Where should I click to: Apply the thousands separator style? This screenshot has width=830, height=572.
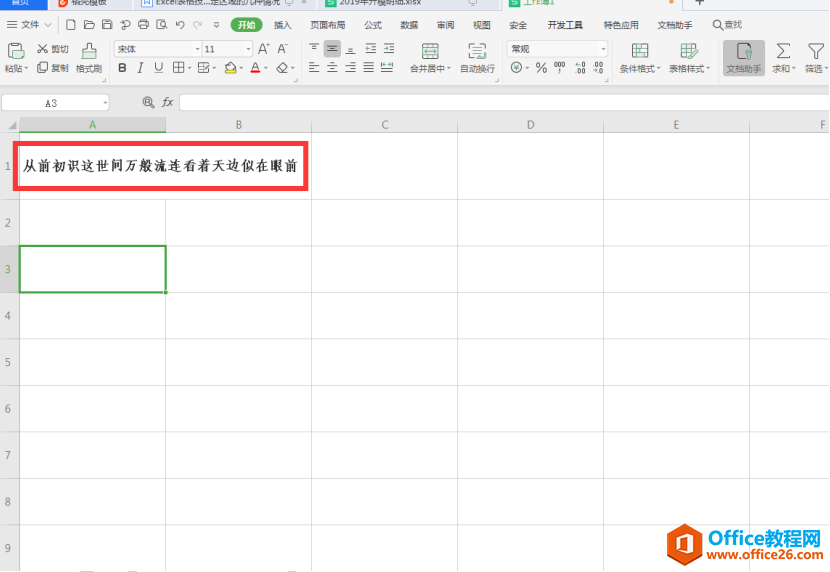560,67
